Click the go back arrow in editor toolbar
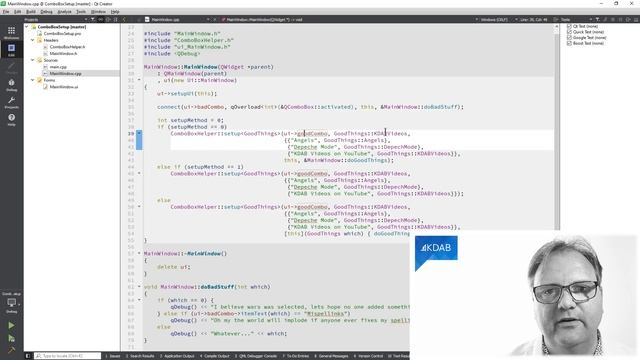The height and width of the screenshot is (360, 640). pyautogui.click(x=124, y=19)
